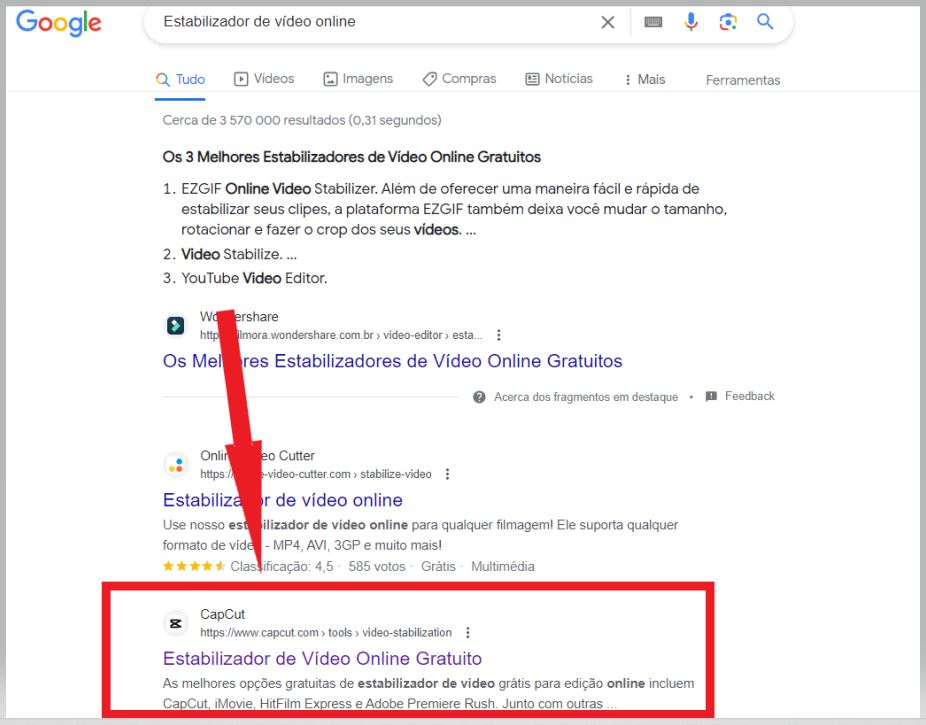Click the Google logo
Image resolution: width=926 pixels, height=725 pixels.
point(58,24)
